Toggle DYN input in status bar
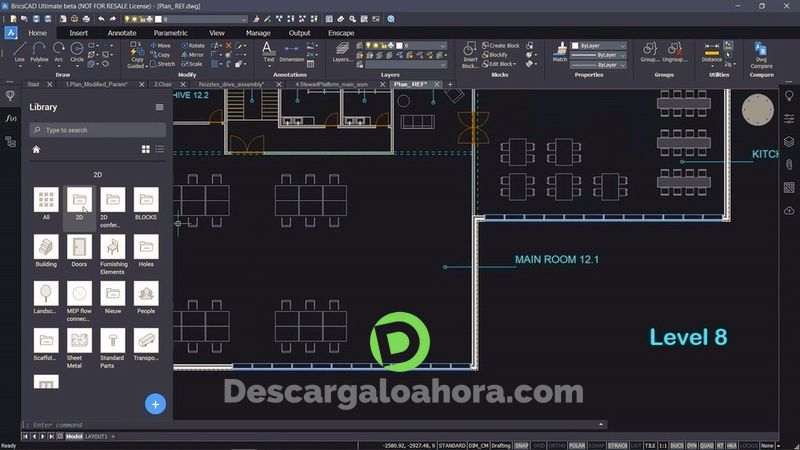This screenshot has width=800, height=450. tap(692, 445)
